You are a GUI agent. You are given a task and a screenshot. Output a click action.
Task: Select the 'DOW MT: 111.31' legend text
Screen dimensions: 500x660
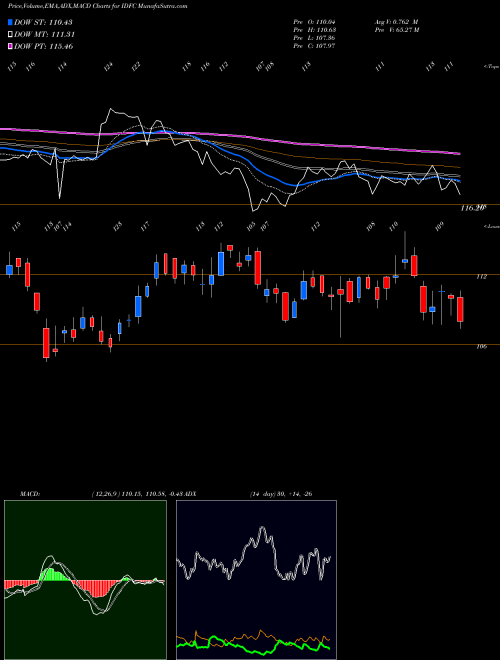[45, 35]
